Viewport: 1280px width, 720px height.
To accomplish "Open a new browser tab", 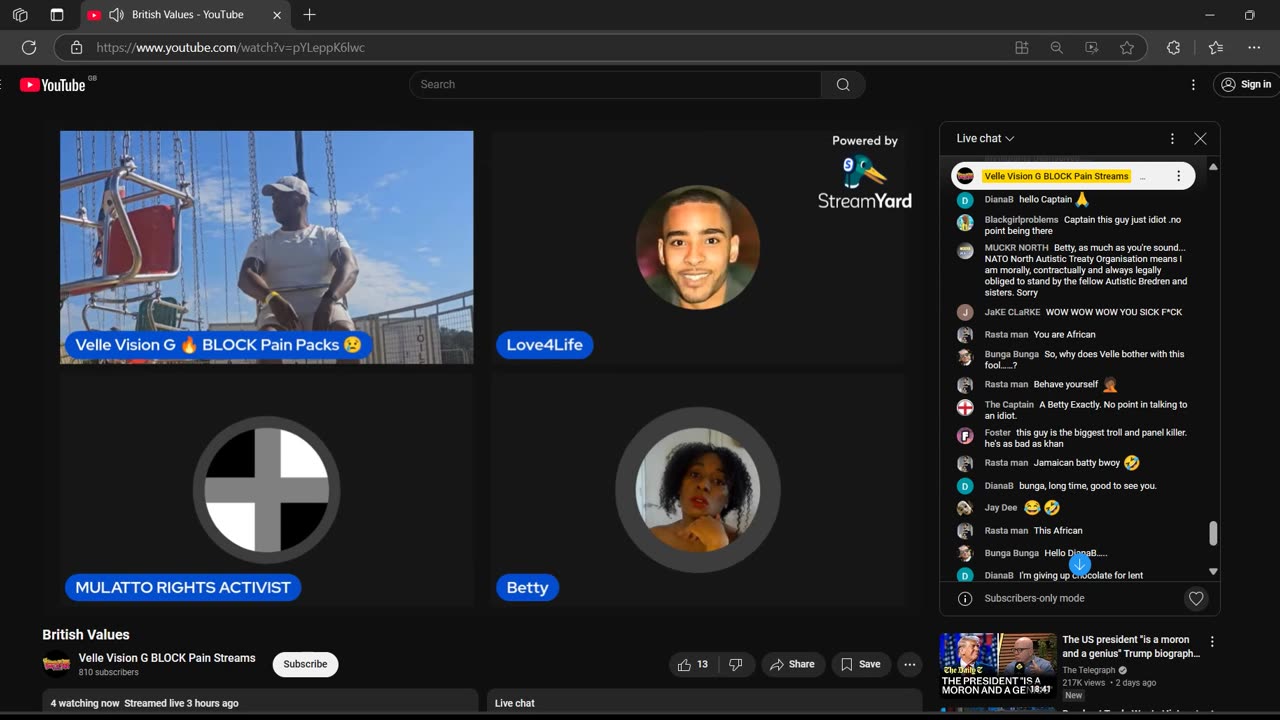I will pyautogui.click(x=309, y=15).
